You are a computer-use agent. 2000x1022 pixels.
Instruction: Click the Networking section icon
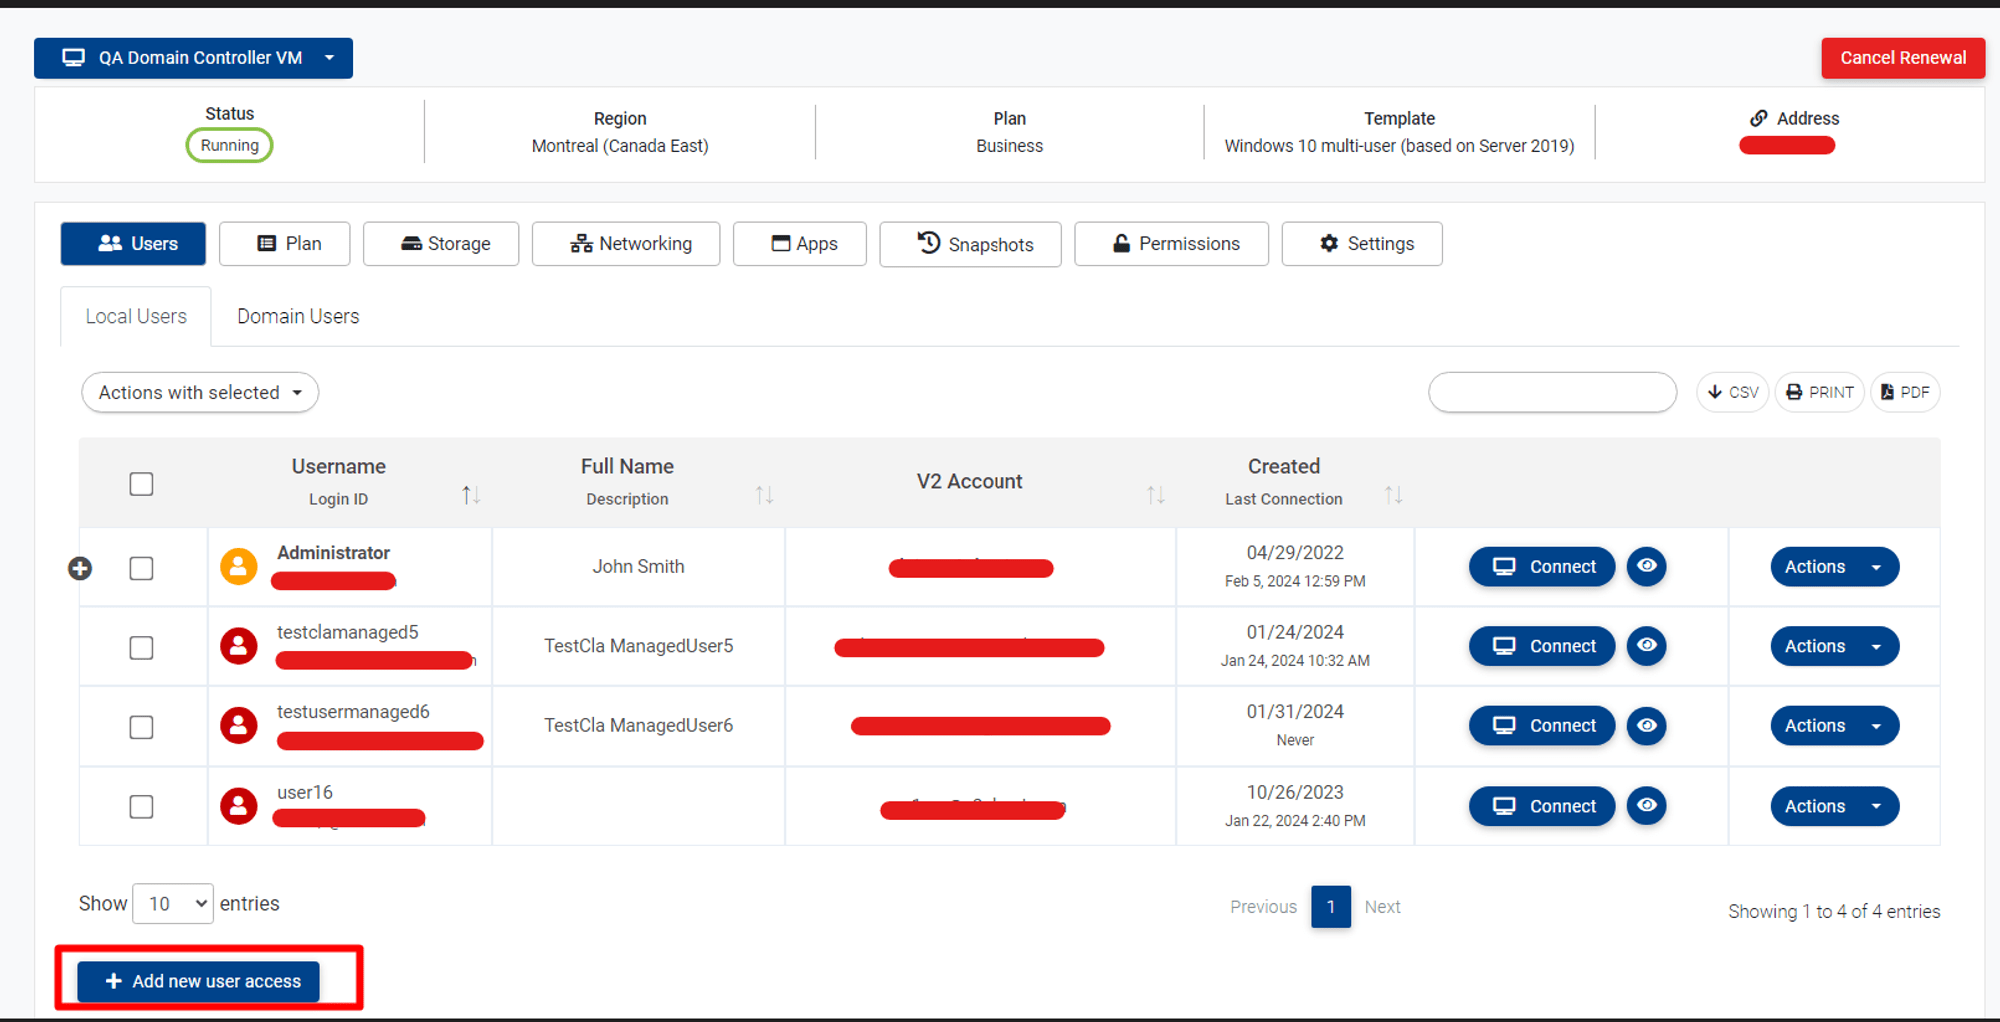581,243
